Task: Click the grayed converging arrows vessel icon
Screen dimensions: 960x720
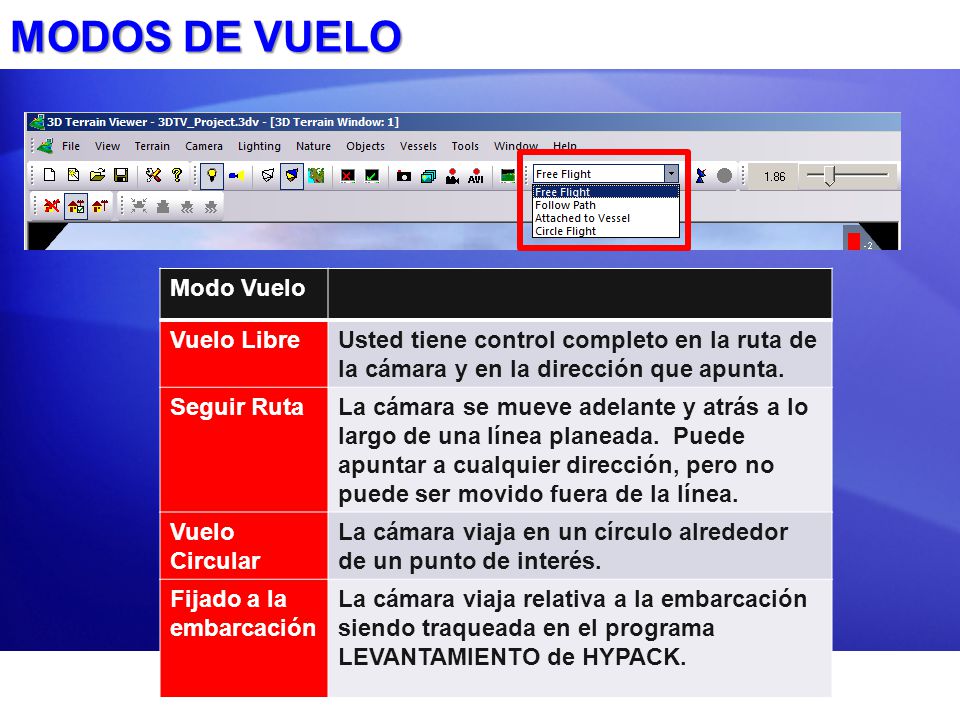Action: pos(139,206)
